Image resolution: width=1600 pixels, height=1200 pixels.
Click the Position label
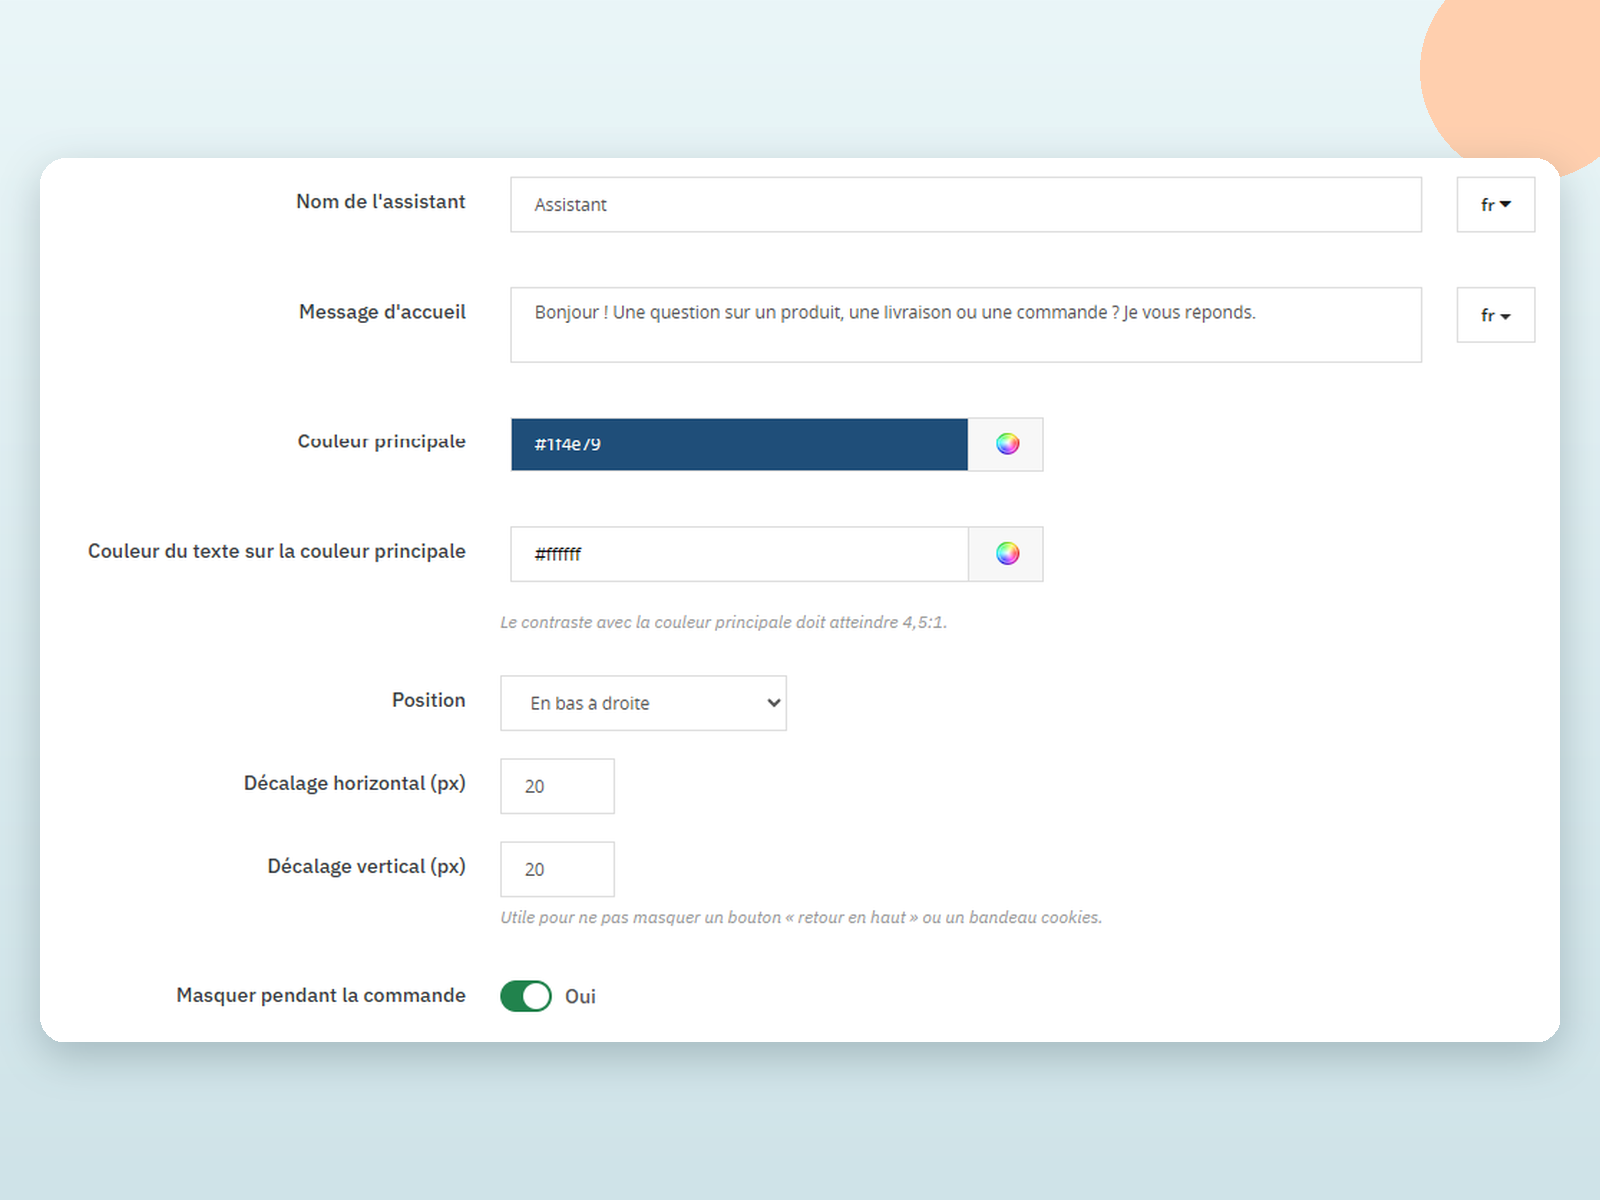pyautogui.click(x=429, y=700)
